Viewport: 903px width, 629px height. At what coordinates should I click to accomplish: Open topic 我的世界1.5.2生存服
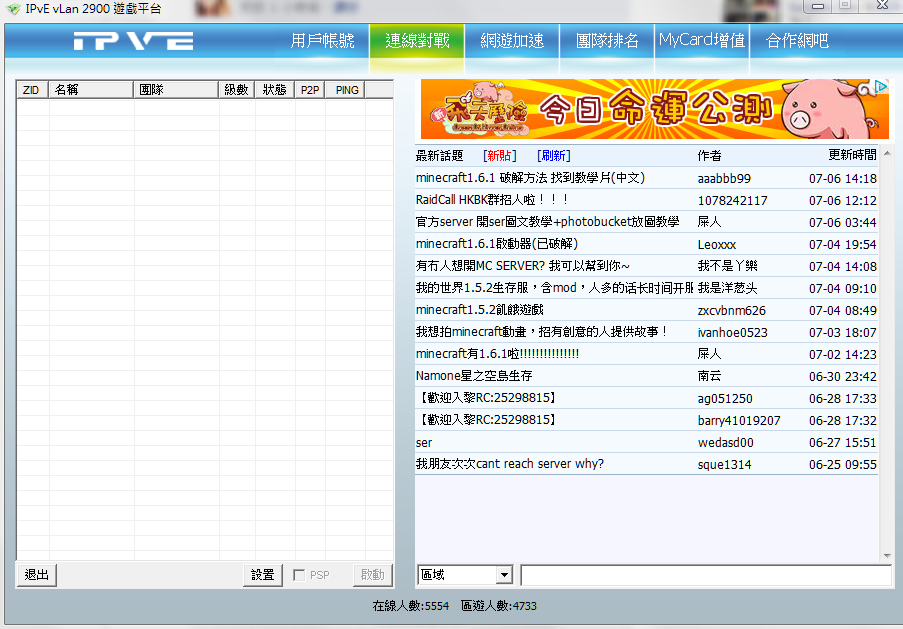(x=554, y=287)
